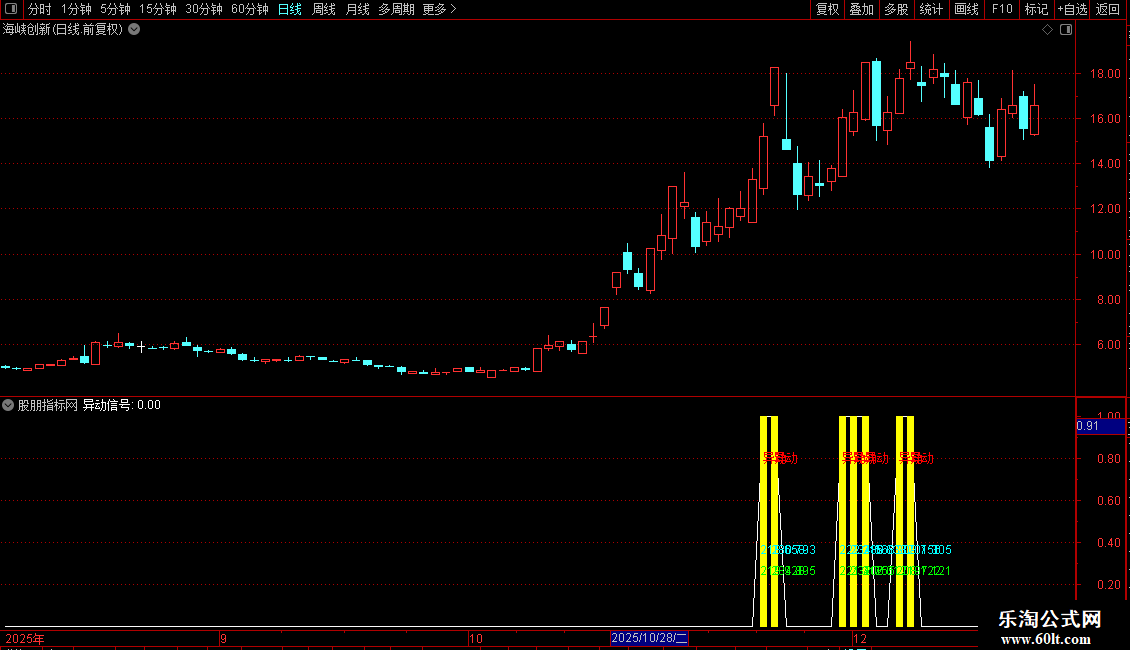This screenshot has height=650, width=1130.
Task: Click the diamond icon on main chart
Action: (1048, 30)
